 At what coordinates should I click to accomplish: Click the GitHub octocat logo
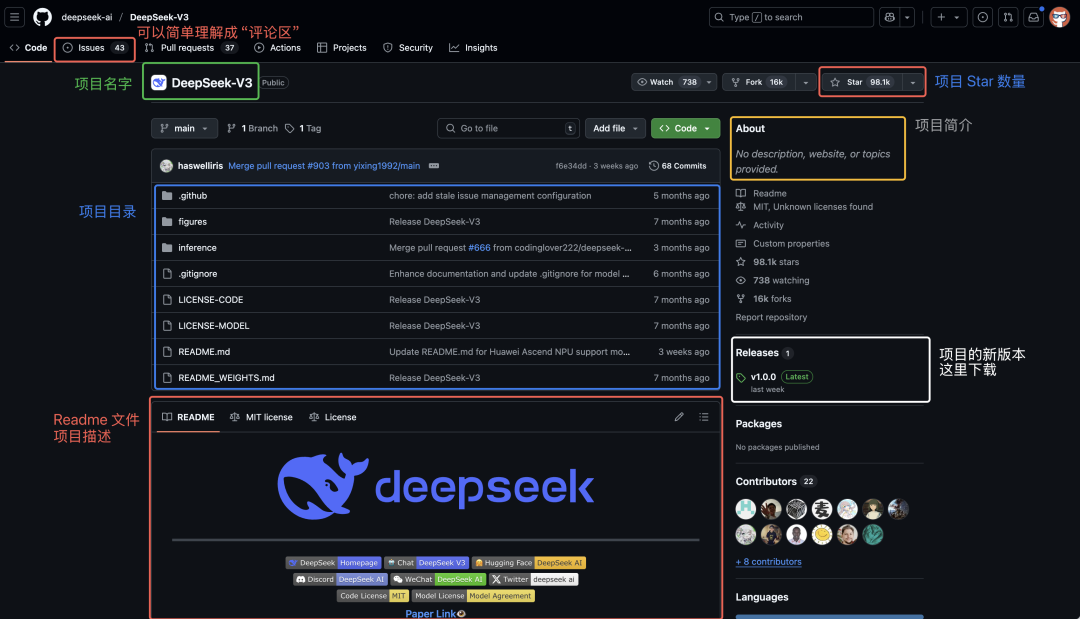pyautogui.click(x=43, y=17)
